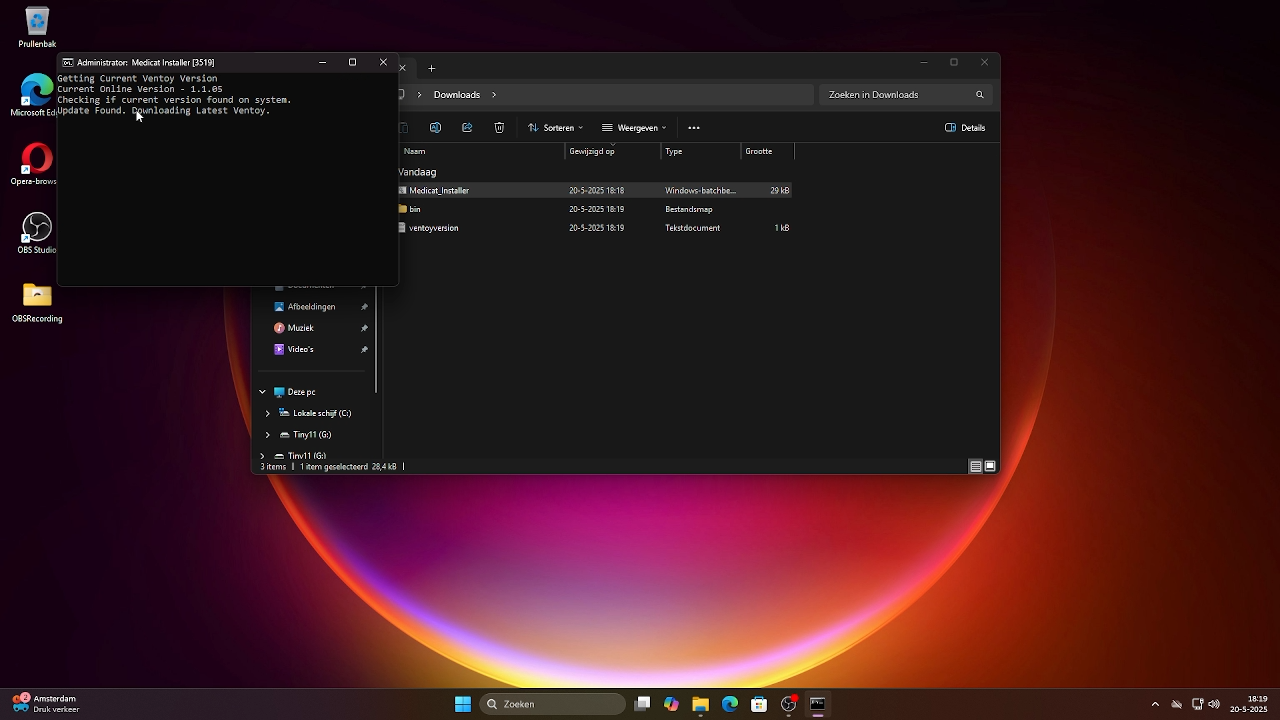The width and height of the screenshot is (1280, 720).
Task: Expand the indented Tiny11 (G:) node under Deze pc
Action: (x=268, y=435)
